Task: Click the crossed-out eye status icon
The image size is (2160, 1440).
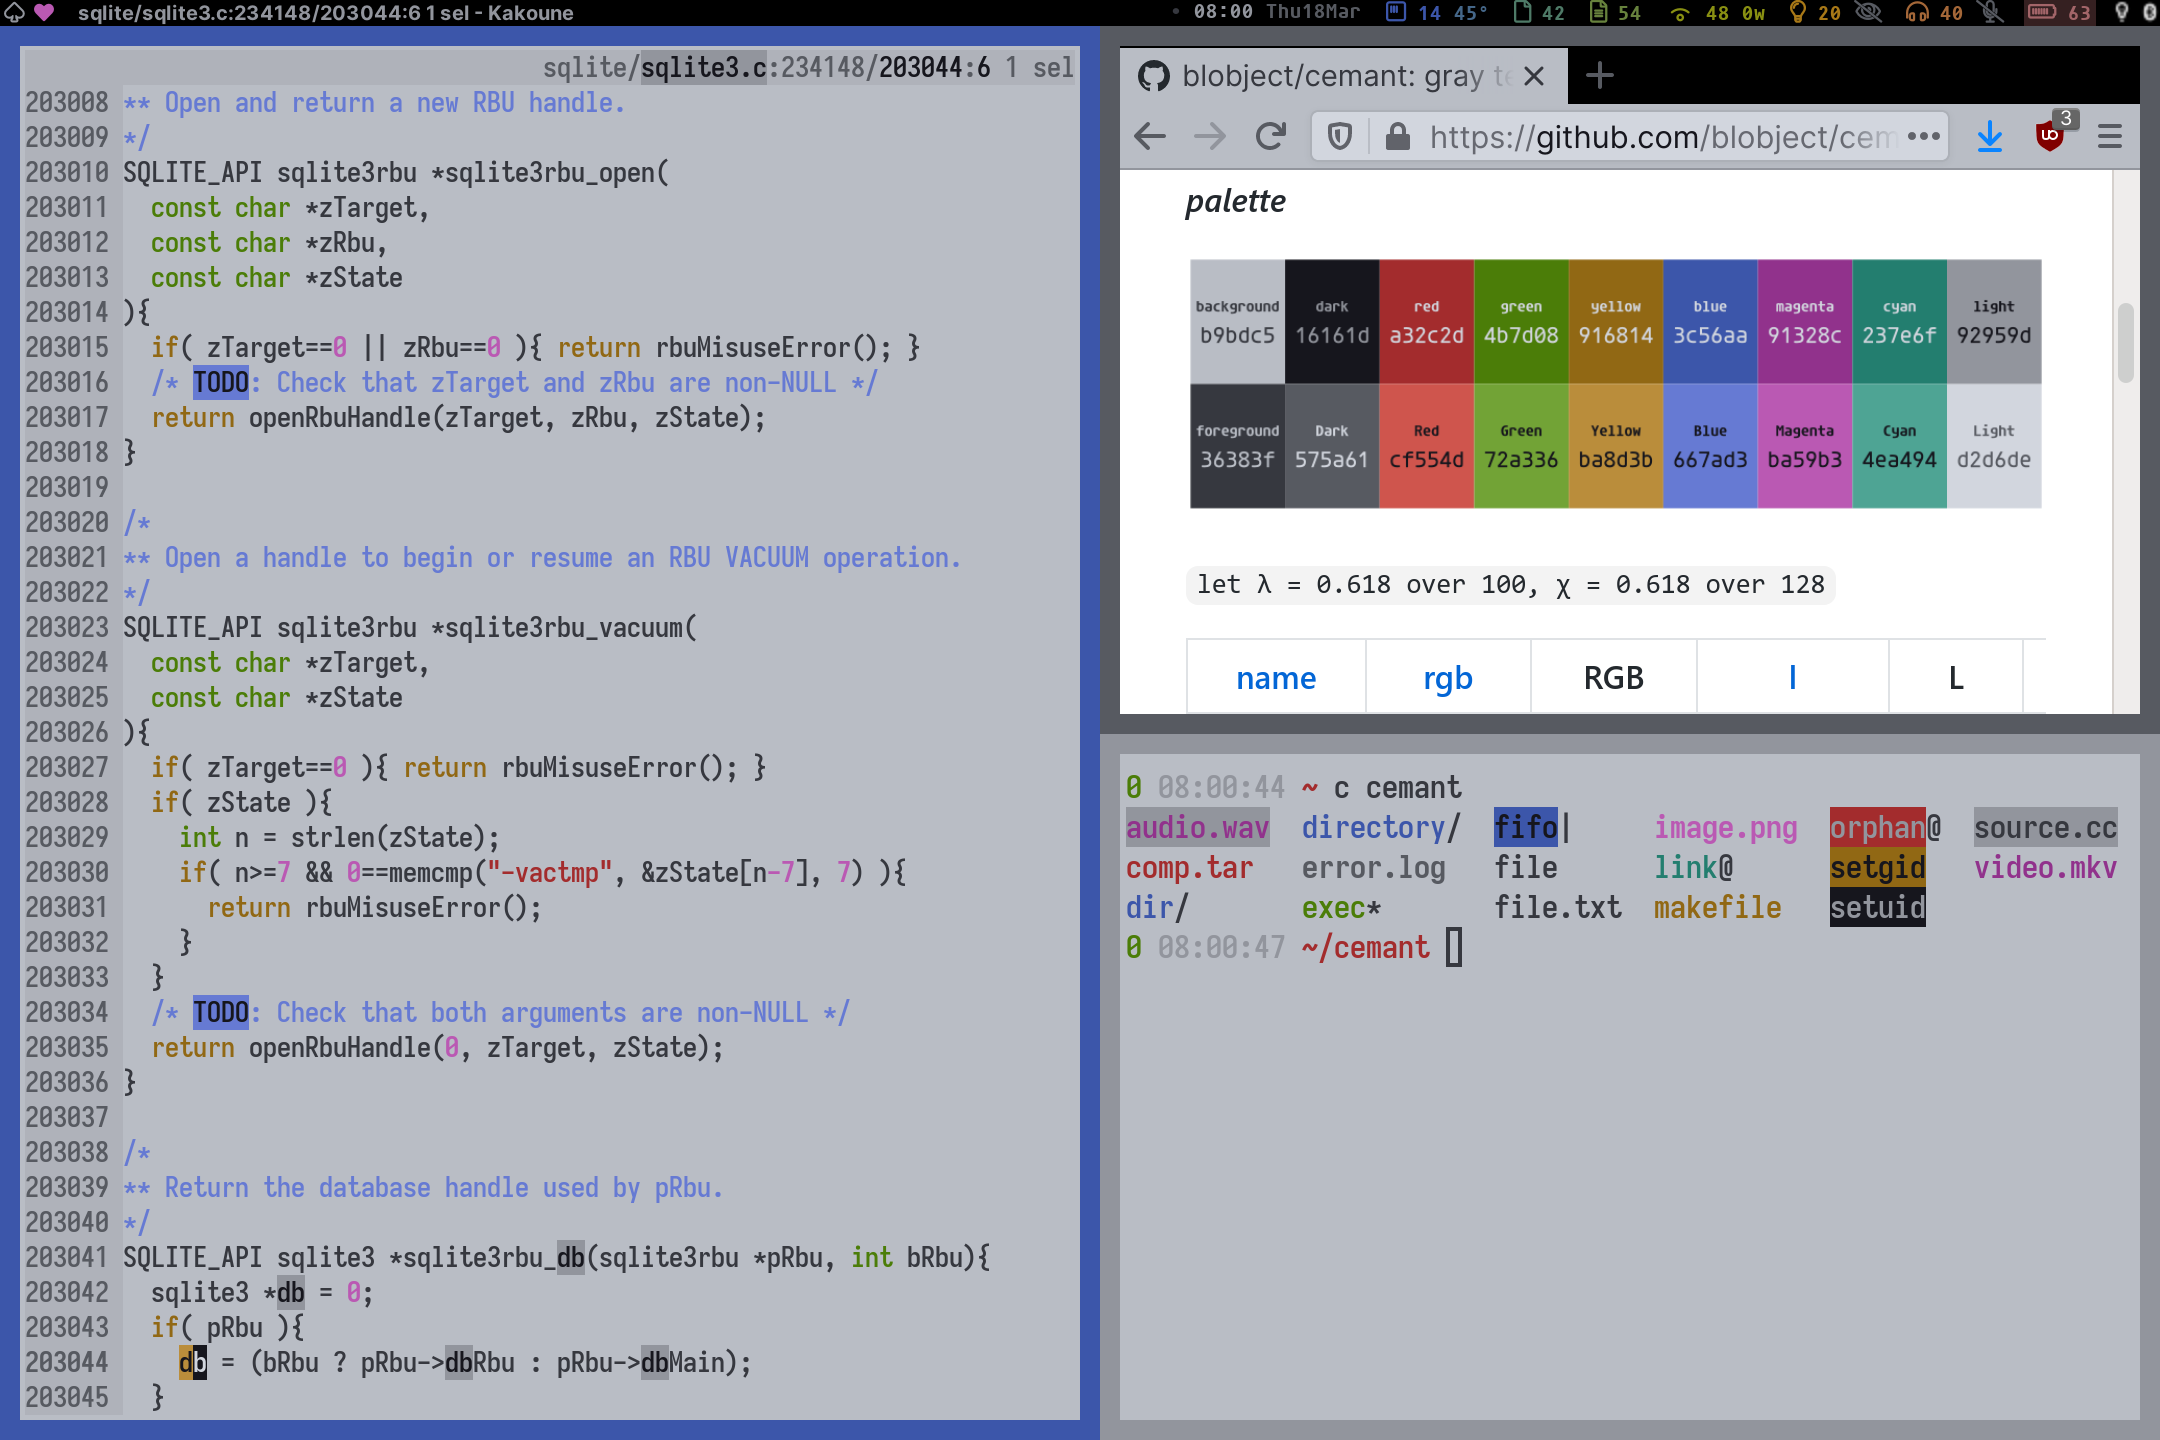Action: pyautogui.click(x=1868, y=12)
